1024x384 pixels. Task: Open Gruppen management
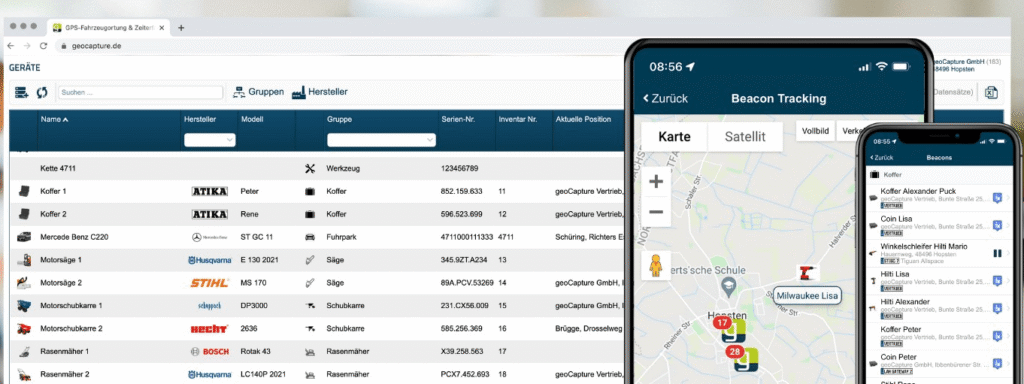point(258,92)
